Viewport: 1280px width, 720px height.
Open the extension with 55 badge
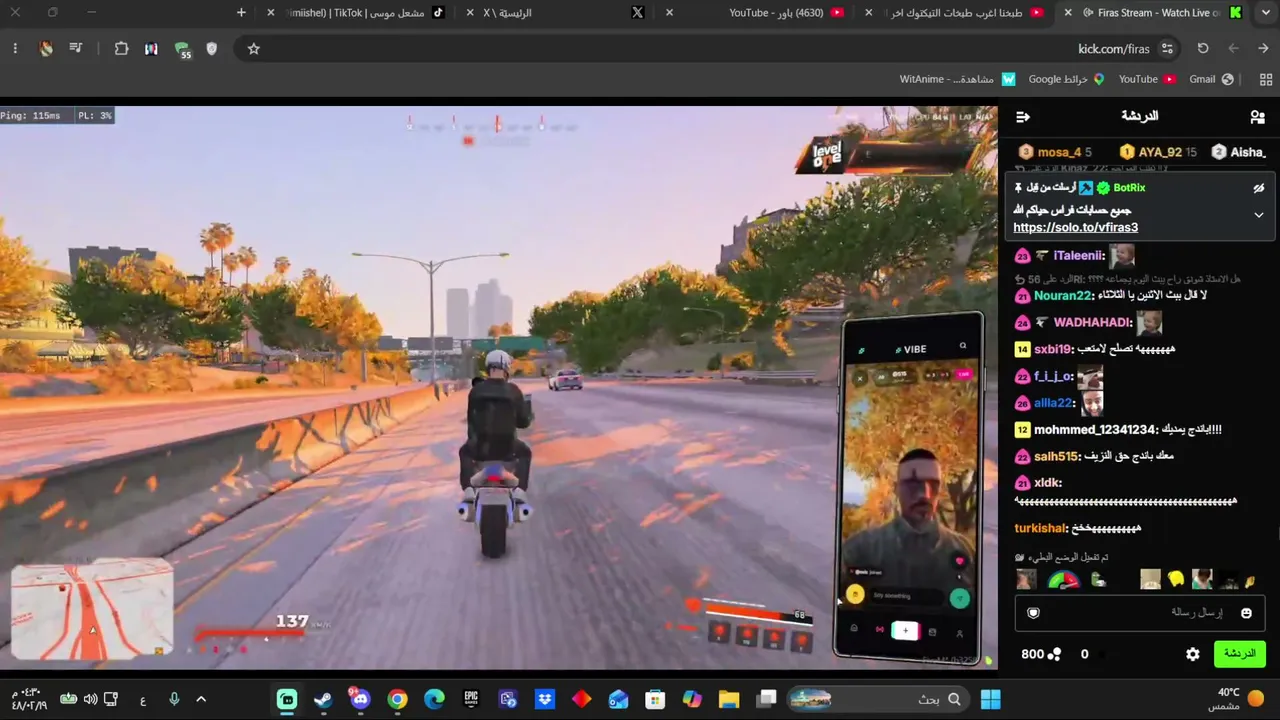[182, 50]
